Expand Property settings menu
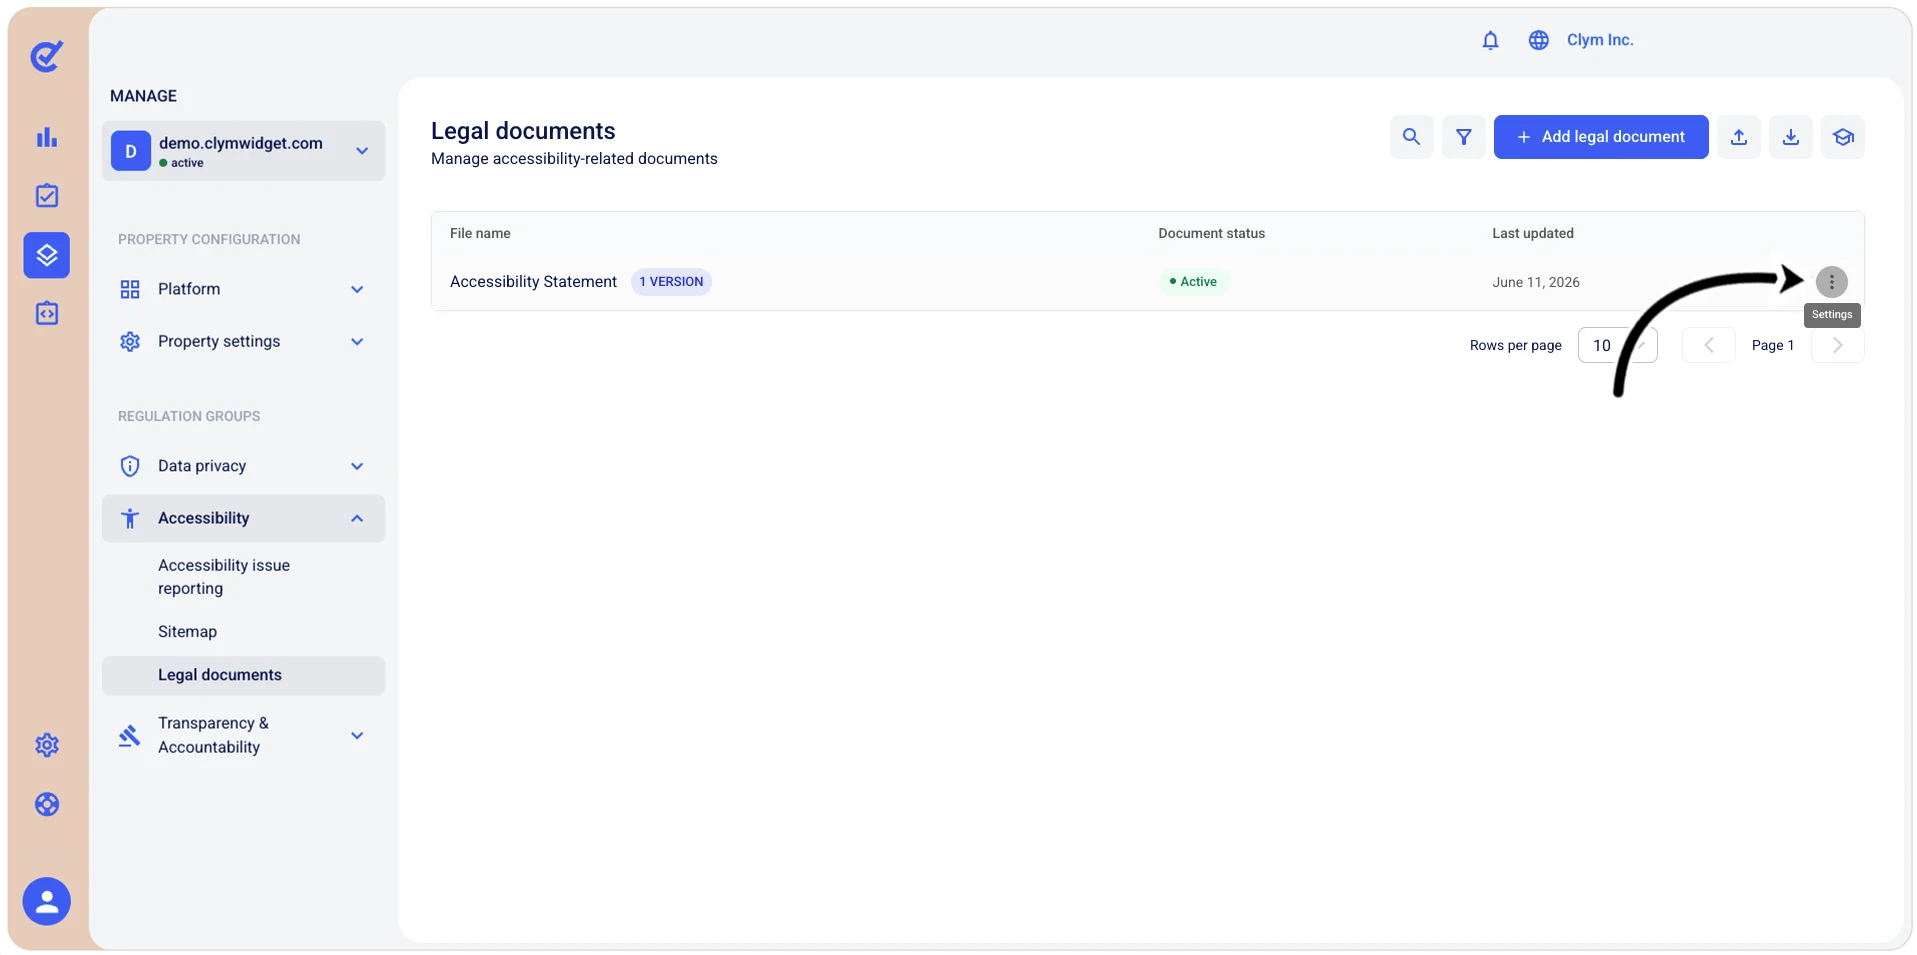This screenshot has width=1917, height=955. pos(243,341)
